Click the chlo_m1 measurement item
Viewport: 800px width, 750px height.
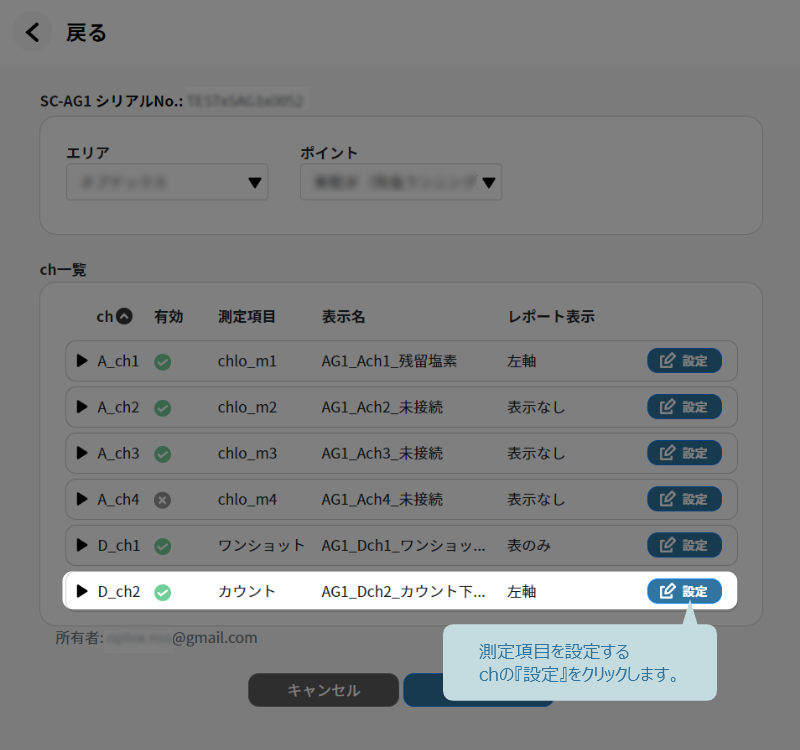[x=247, y=361]
